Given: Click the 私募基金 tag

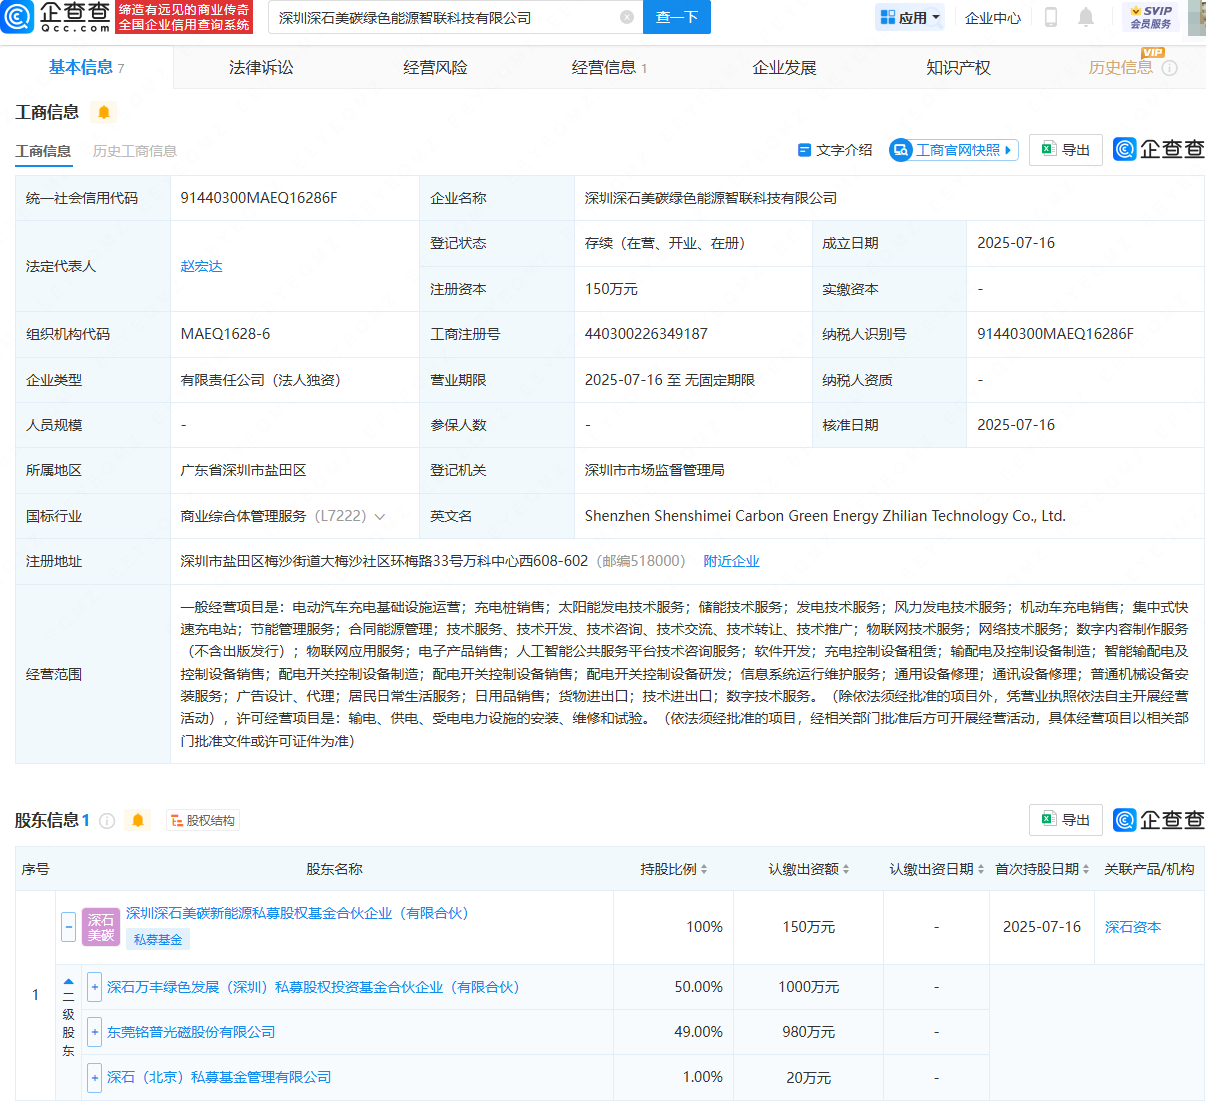Looking at the screenshot, I should coord(158,939).
